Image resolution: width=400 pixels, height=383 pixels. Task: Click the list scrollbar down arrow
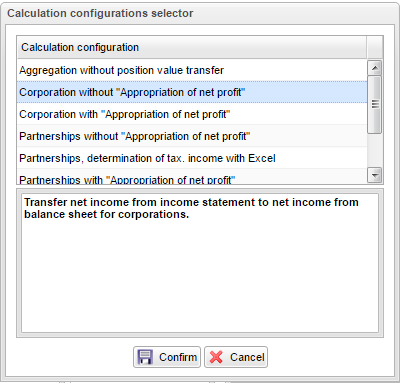pos(375,175)
